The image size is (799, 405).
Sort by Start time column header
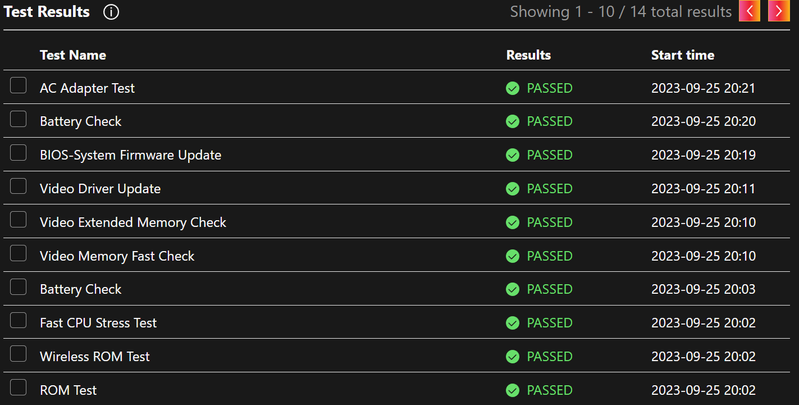683,55
